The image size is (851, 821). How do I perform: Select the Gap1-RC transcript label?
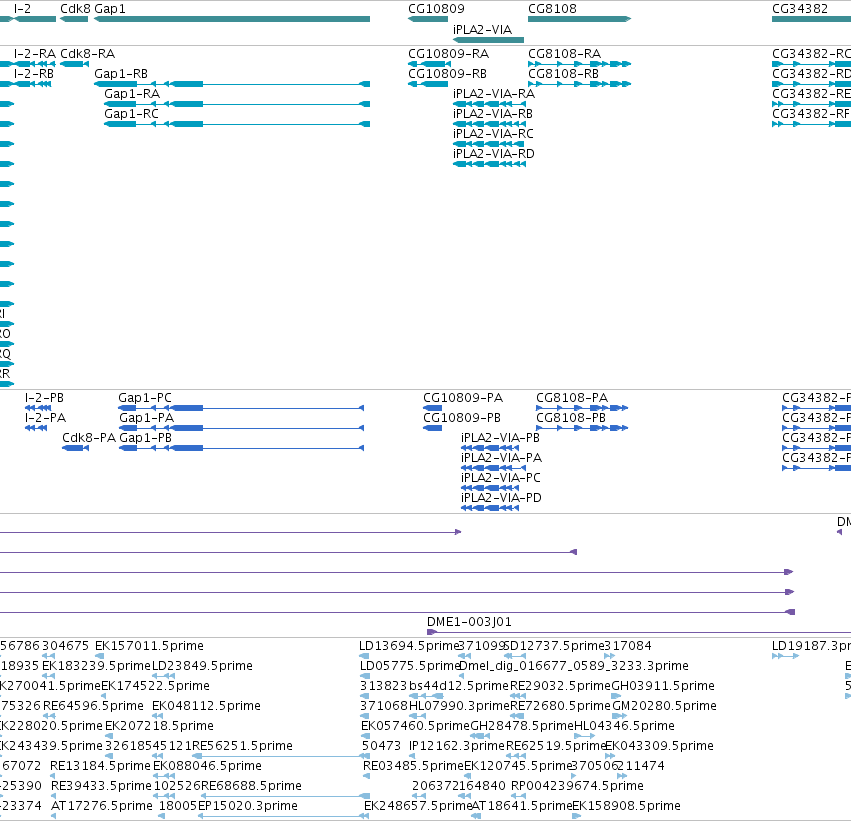(131, 114)
